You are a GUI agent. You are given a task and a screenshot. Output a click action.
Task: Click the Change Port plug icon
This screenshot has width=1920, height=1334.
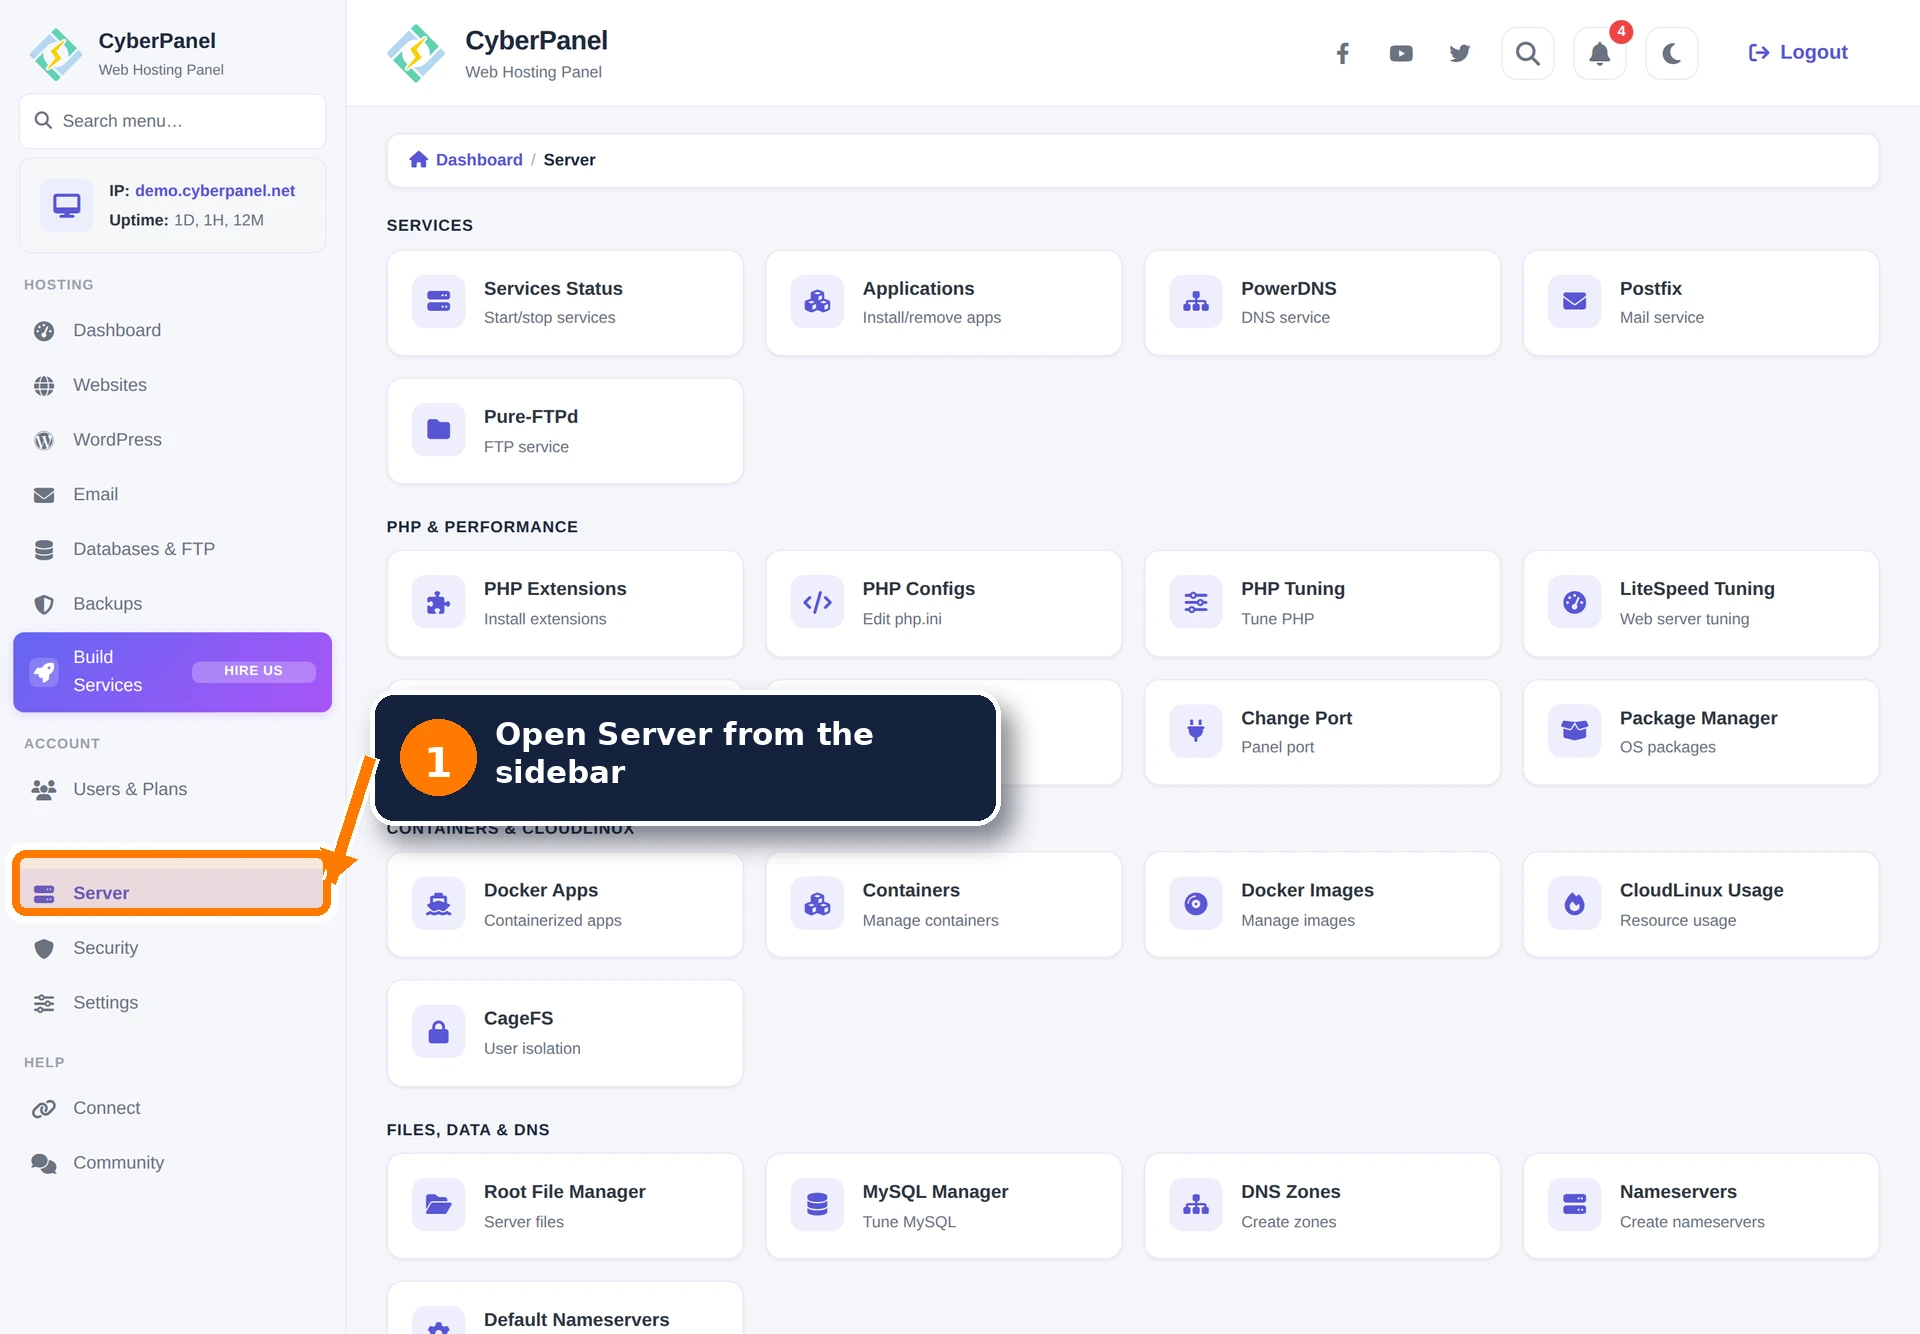point(1196,731)
